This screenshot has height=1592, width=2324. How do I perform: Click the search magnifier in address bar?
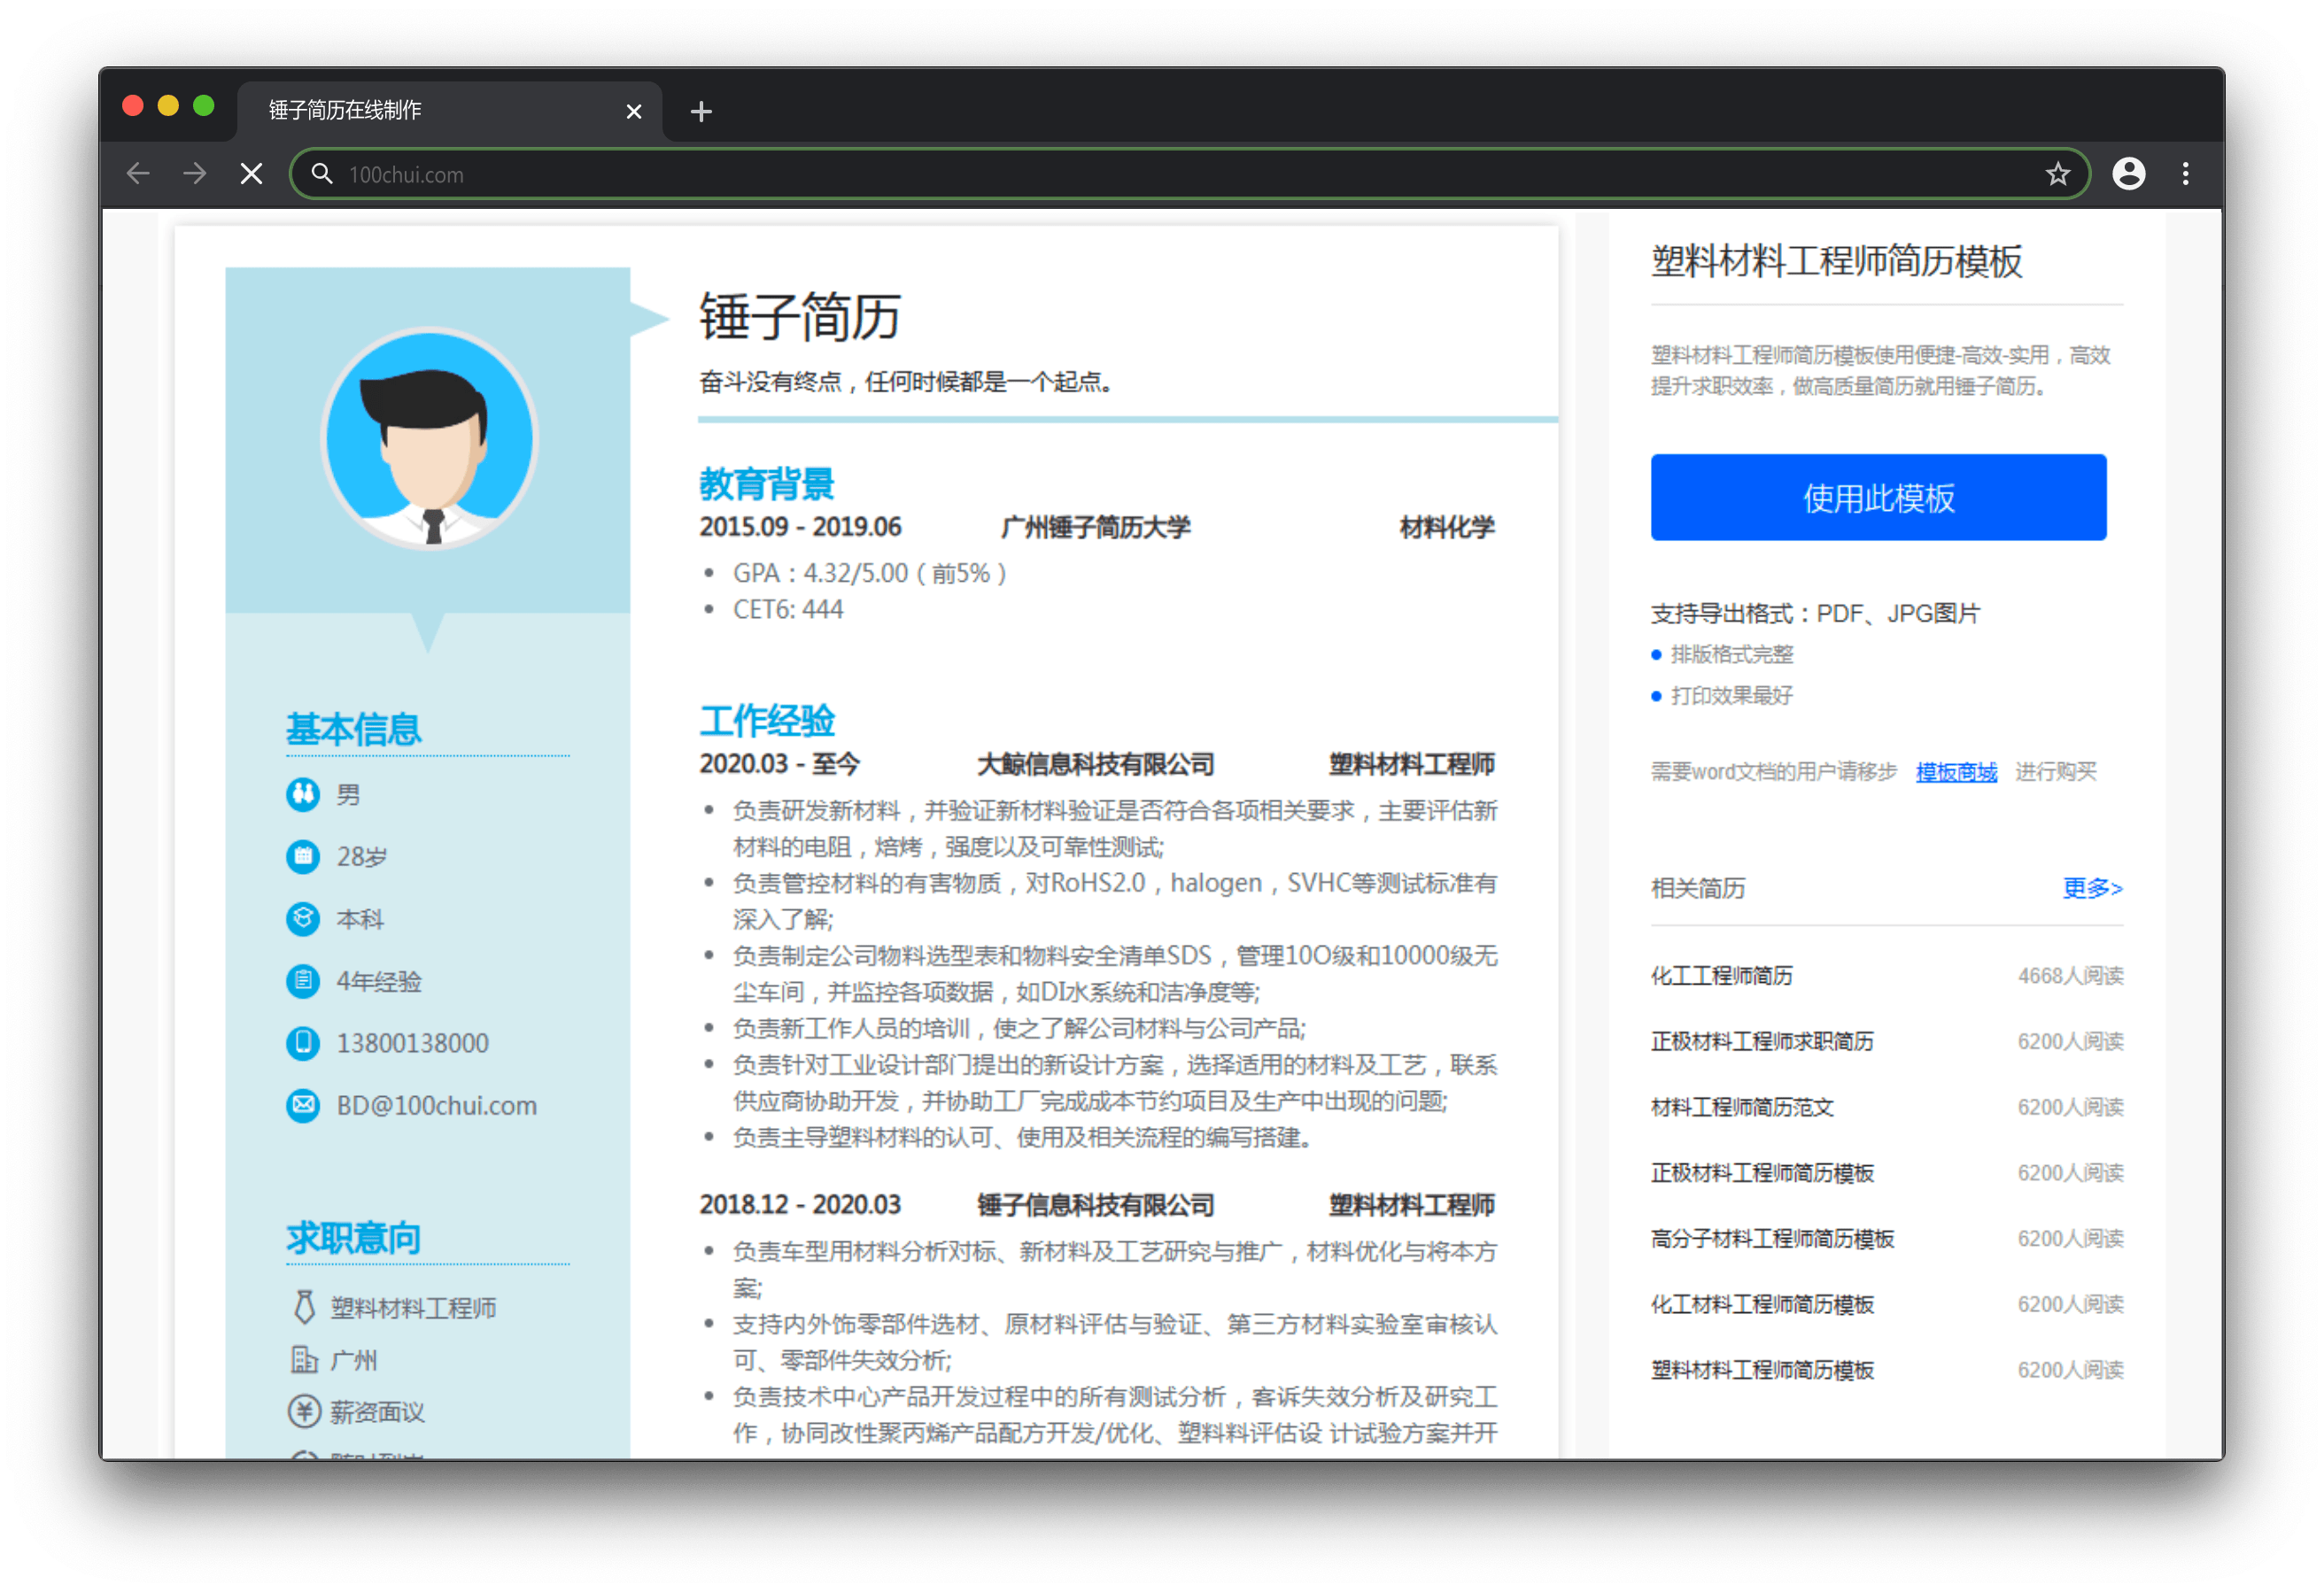tap(321, 174)
